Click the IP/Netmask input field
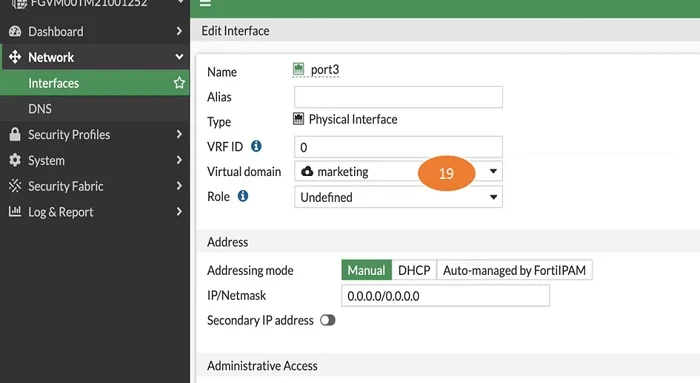Image resolution: width=700 pixels, height=383 pixels. click(446, 296)
